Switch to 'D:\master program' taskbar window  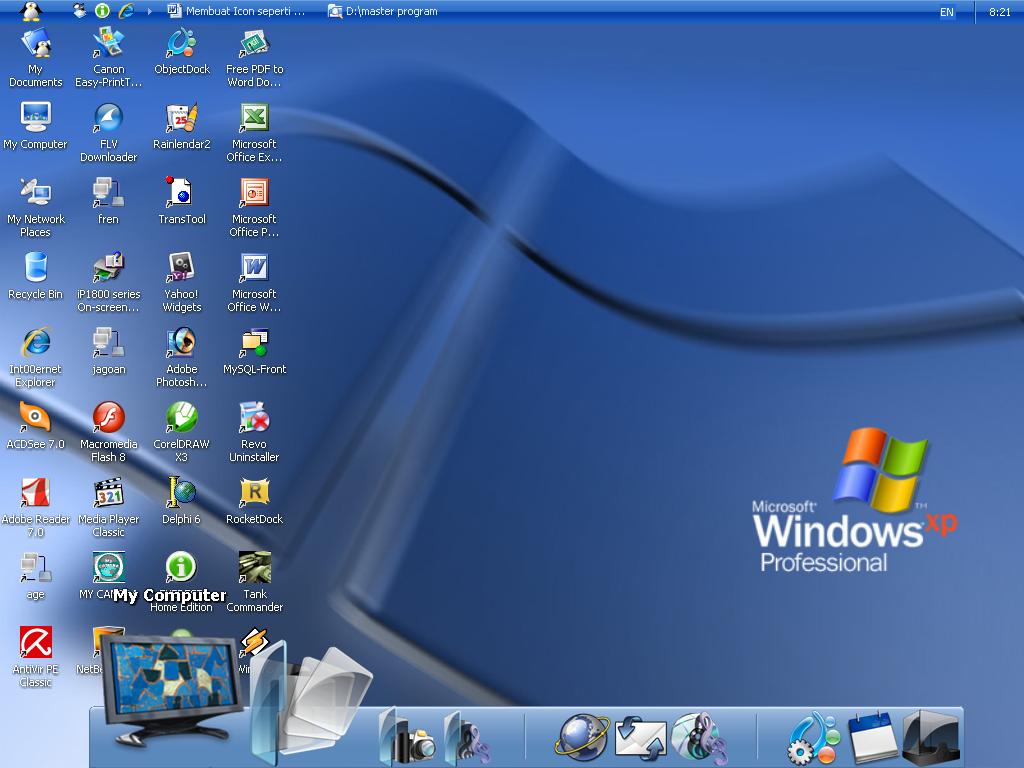pos(383,11)
